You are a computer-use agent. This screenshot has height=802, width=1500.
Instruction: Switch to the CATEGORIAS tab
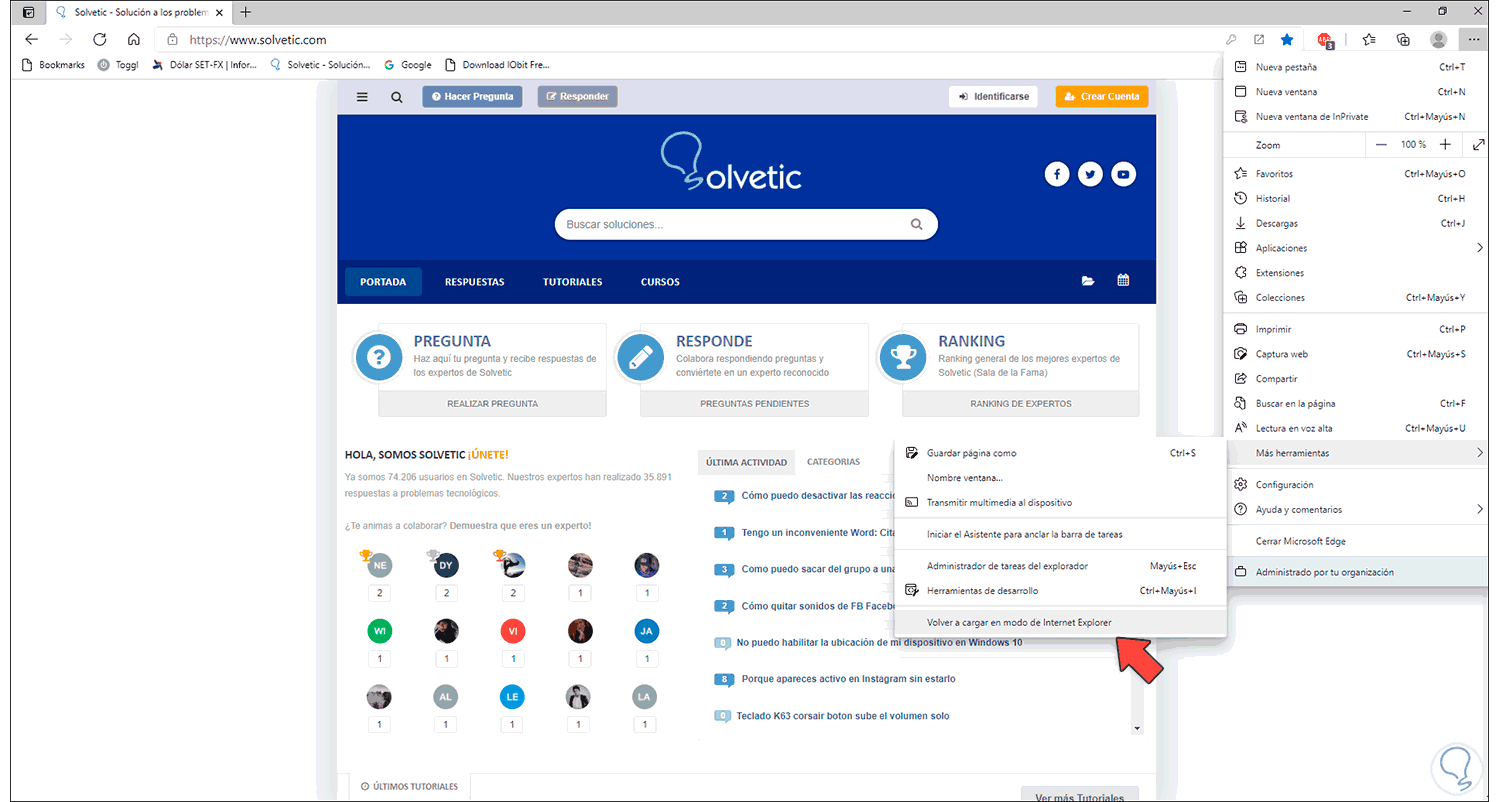(x=833, y=462)
